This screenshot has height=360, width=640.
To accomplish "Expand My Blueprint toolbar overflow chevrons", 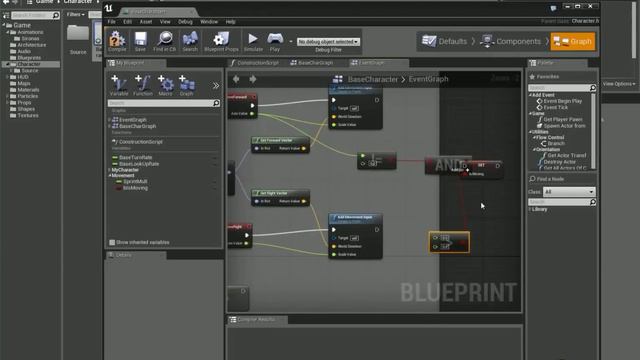I will point(216,86).
